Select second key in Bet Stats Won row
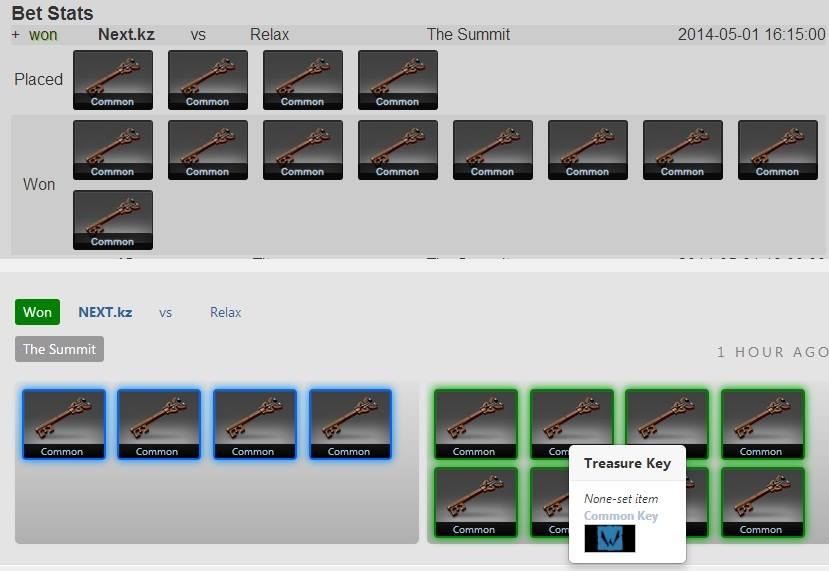Image resolution: width=829 pixels, height=571 pixels. point(208,150)
